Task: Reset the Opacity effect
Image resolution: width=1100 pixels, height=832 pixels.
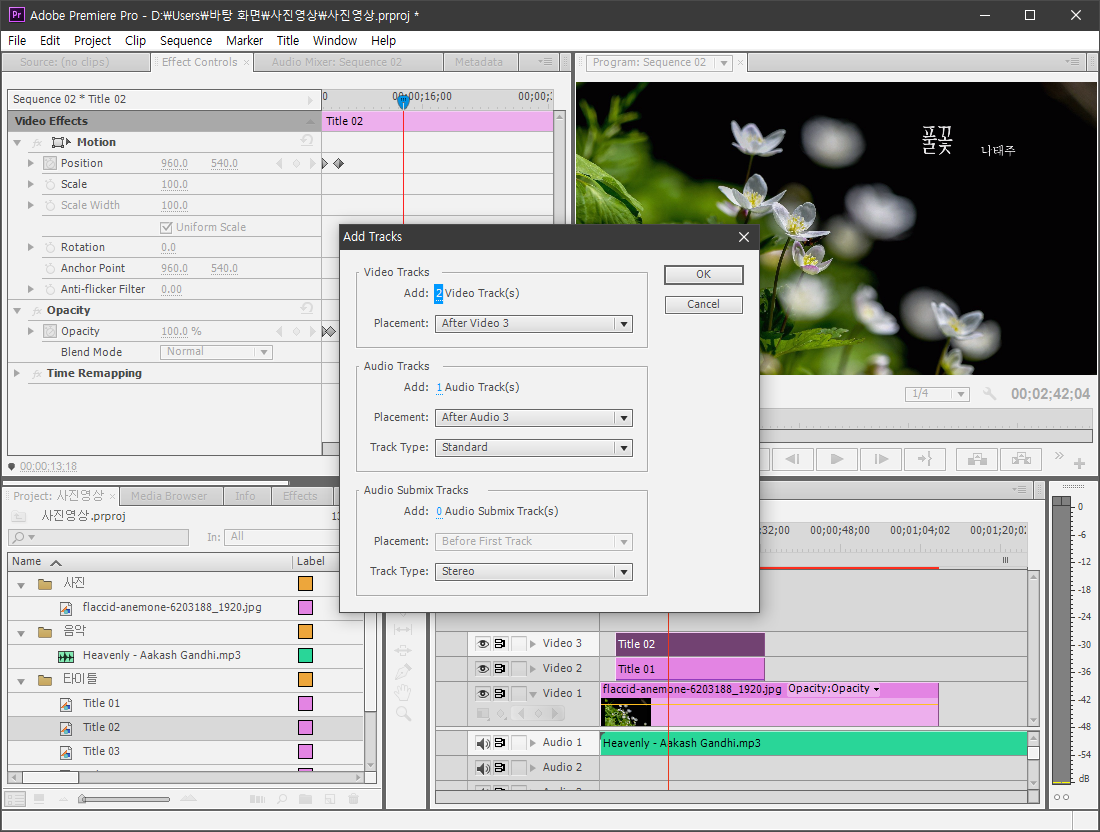Action: (307, 309)
